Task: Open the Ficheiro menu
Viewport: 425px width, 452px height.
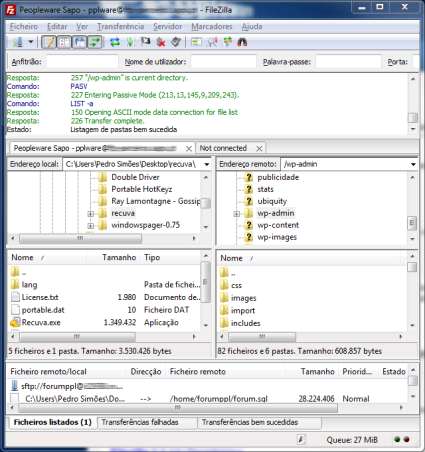Action: (24, 26)
